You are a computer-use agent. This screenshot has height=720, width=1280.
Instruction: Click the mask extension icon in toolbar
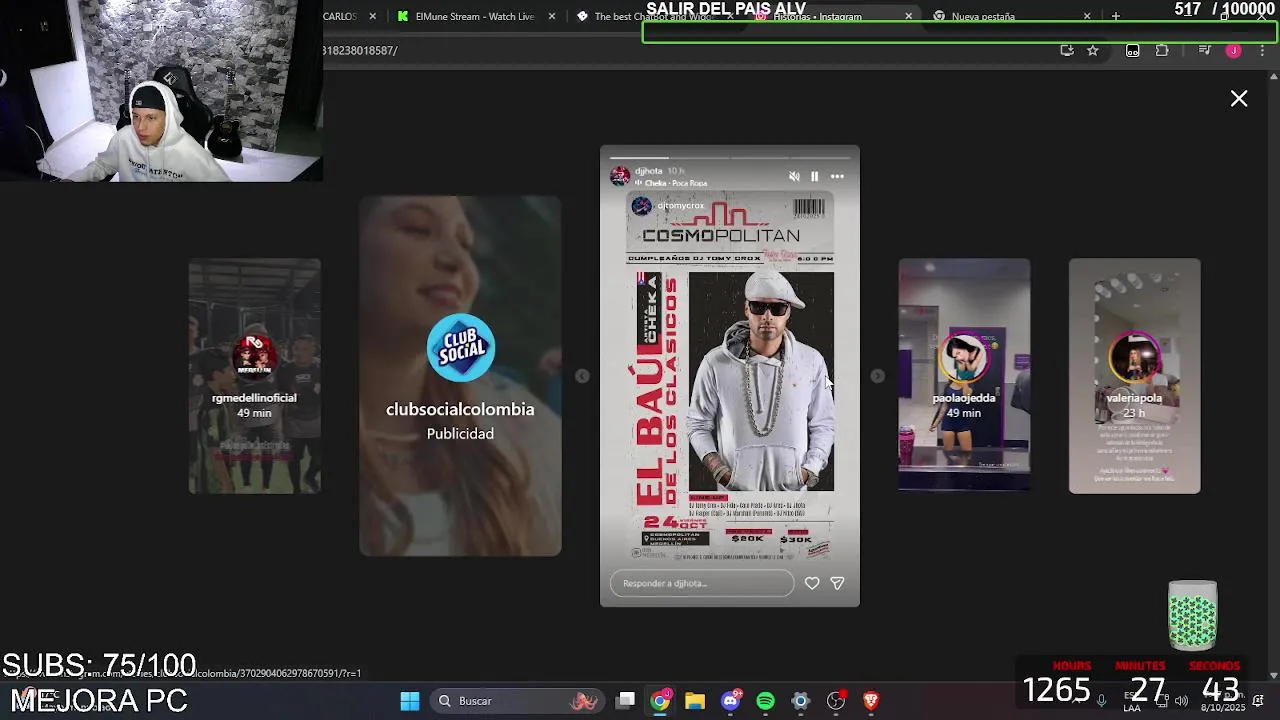1133,50
